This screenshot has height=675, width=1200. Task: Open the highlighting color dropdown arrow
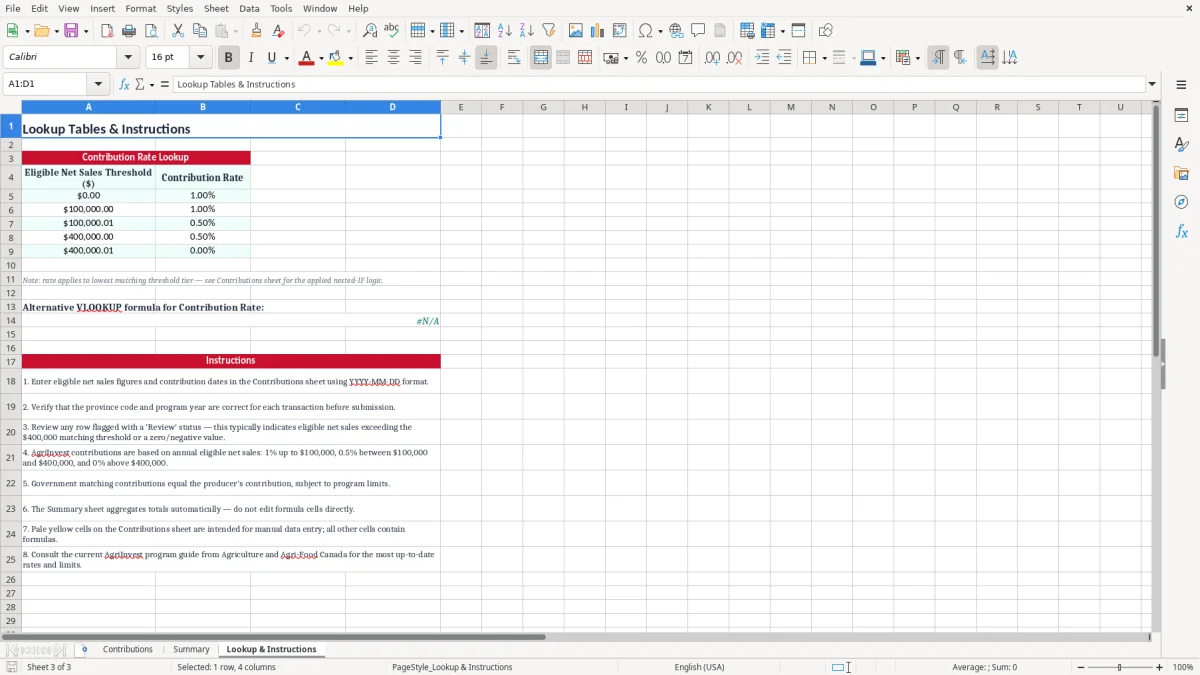tap(350, 58)
